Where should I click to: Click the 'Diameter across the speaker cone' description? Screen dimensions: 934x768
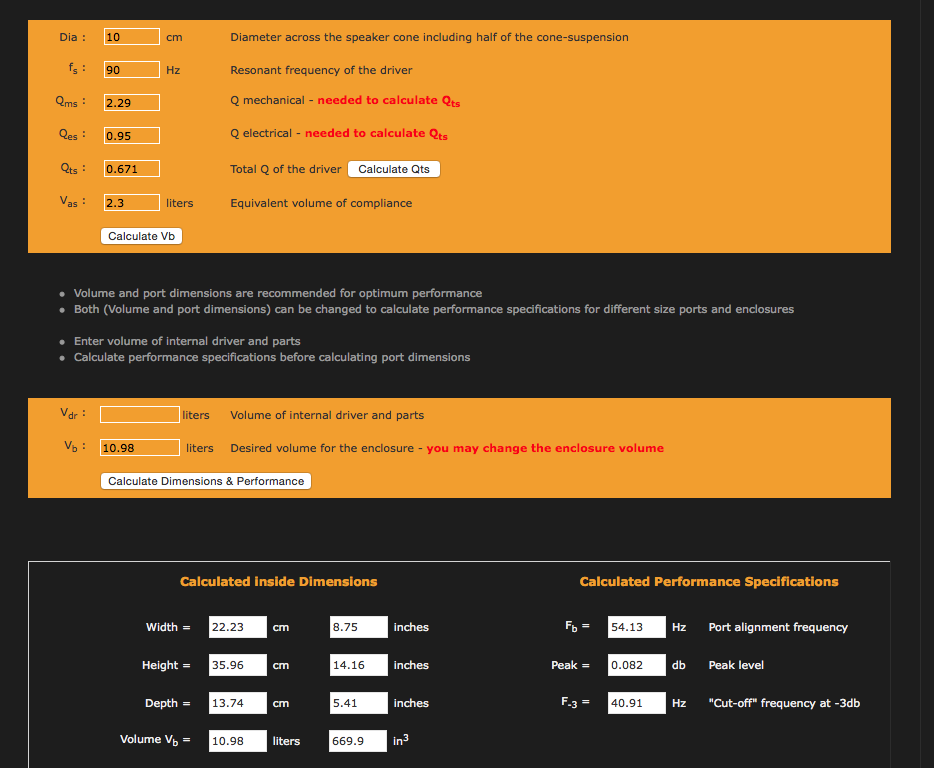[429, 37]
